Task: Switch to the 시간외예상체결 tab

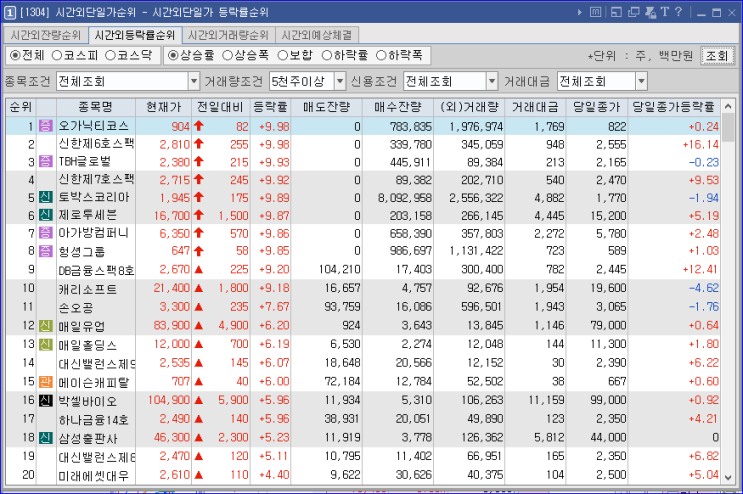Action: (317, 35)
